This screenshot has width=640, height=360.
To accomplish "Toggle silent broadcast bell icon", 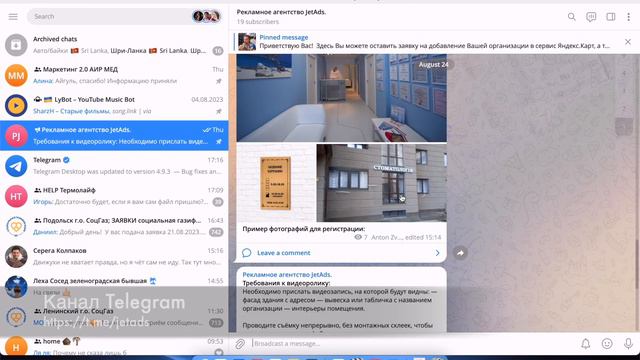I will click(x=586, y=344).
